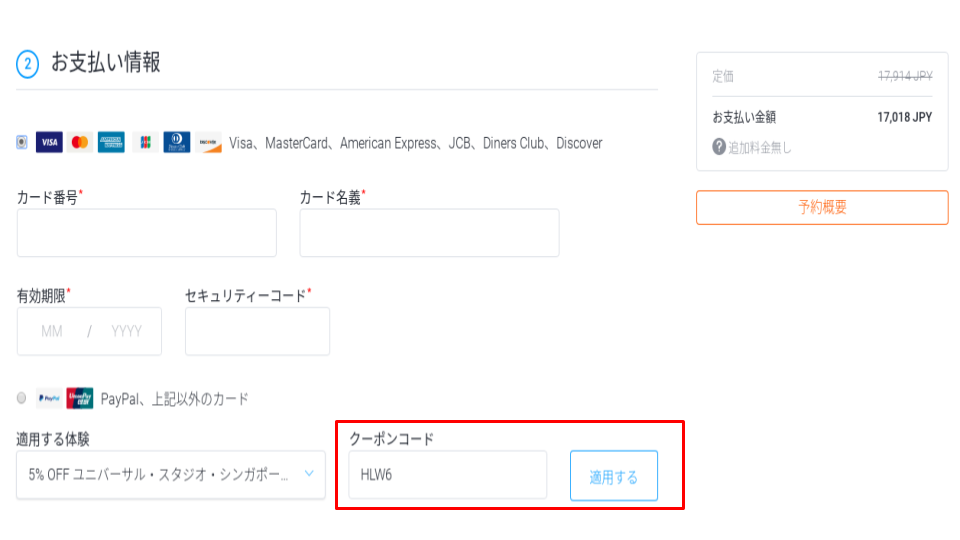Click the chevron arrow in 5% OFF dropdown
This screenshot has width=960, height=540.
tap(309, 474)
